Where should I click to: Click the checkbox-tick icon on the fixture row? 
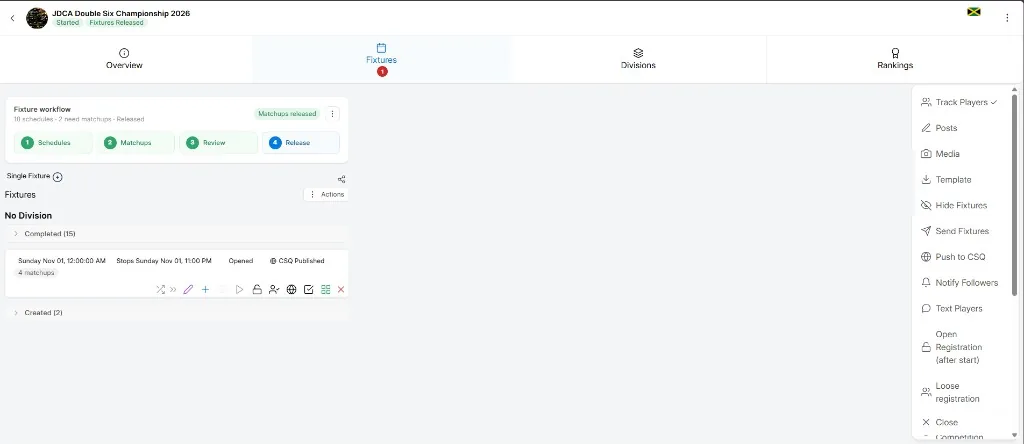[309, 289]
